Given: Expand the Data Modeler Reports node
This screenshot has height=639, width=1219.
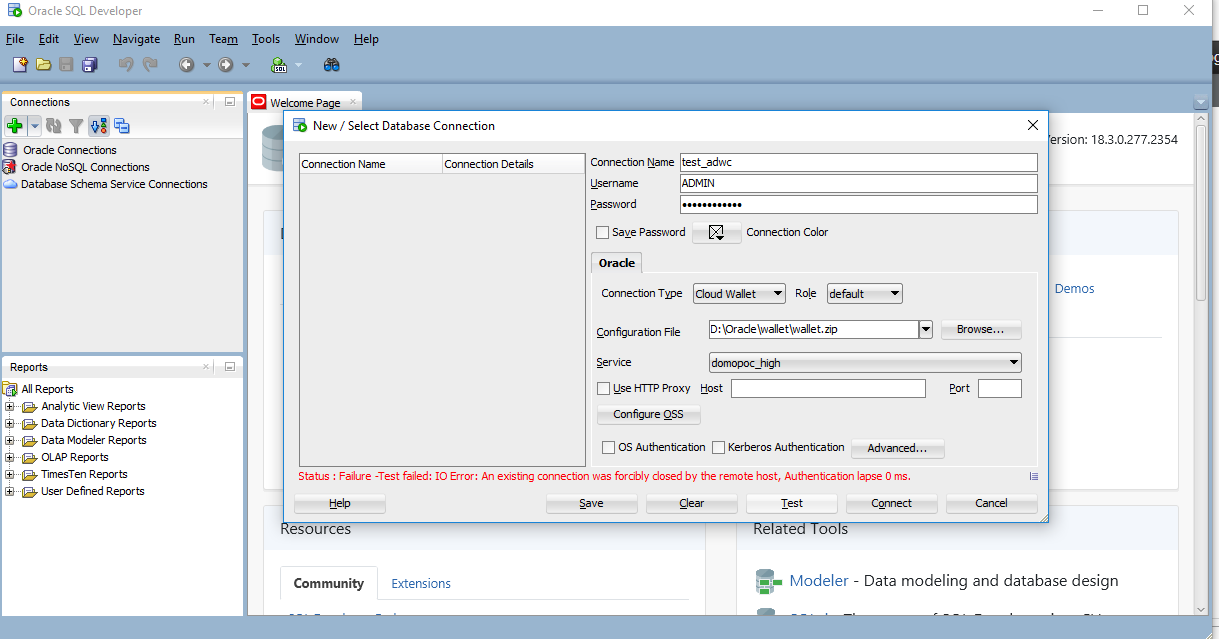Looking at the screenshot, I should point(10,441).
